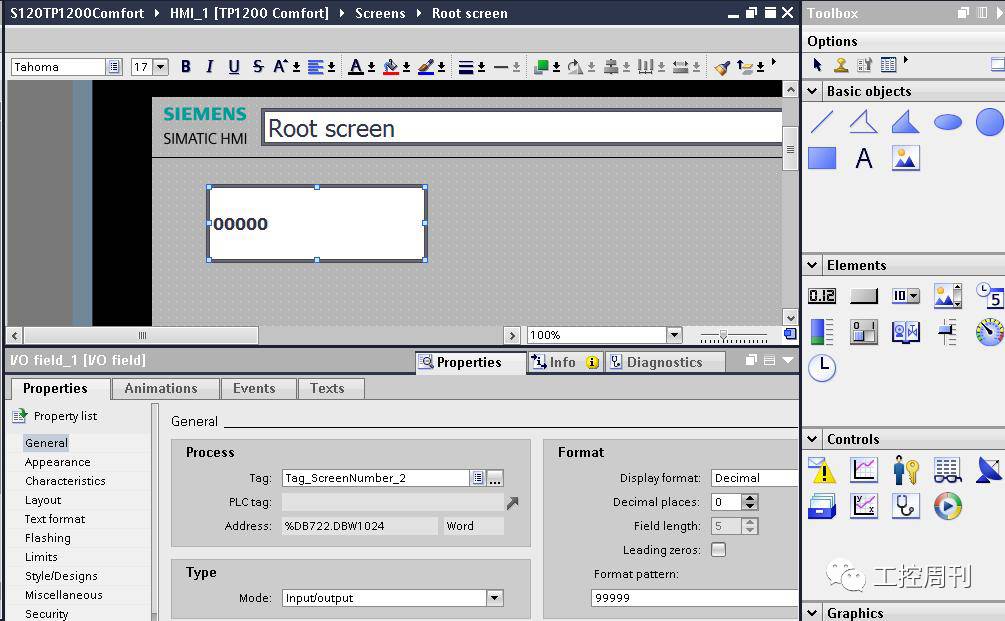Toggle italic text formatting
The height and width of the screenshot is (621, 1005).
point(210,67)
